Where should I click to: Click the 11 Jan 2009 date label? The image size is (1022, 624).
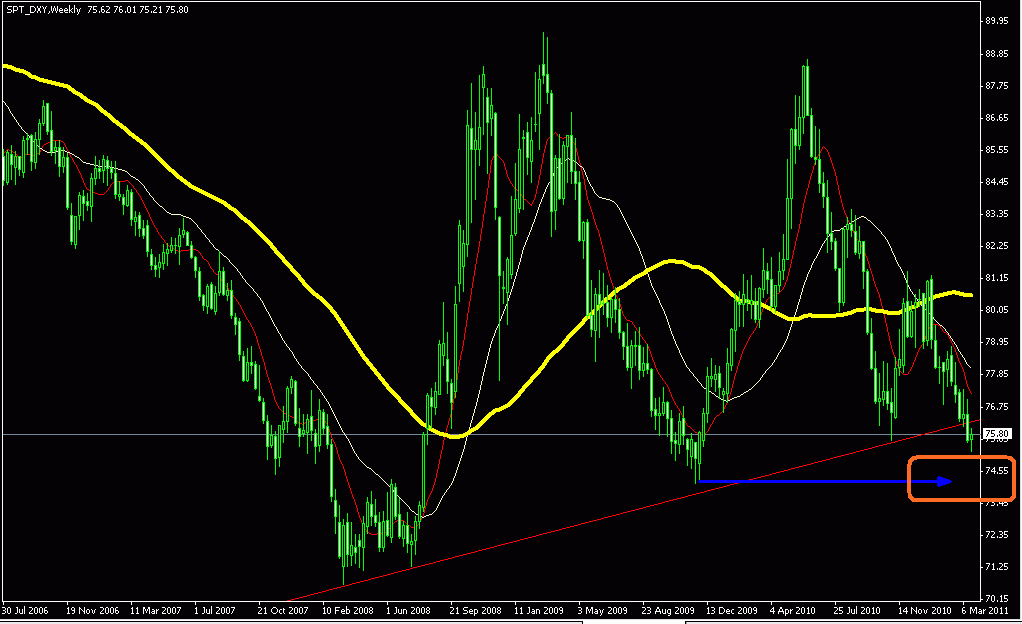pyautogui.click(x=538, y=610)
